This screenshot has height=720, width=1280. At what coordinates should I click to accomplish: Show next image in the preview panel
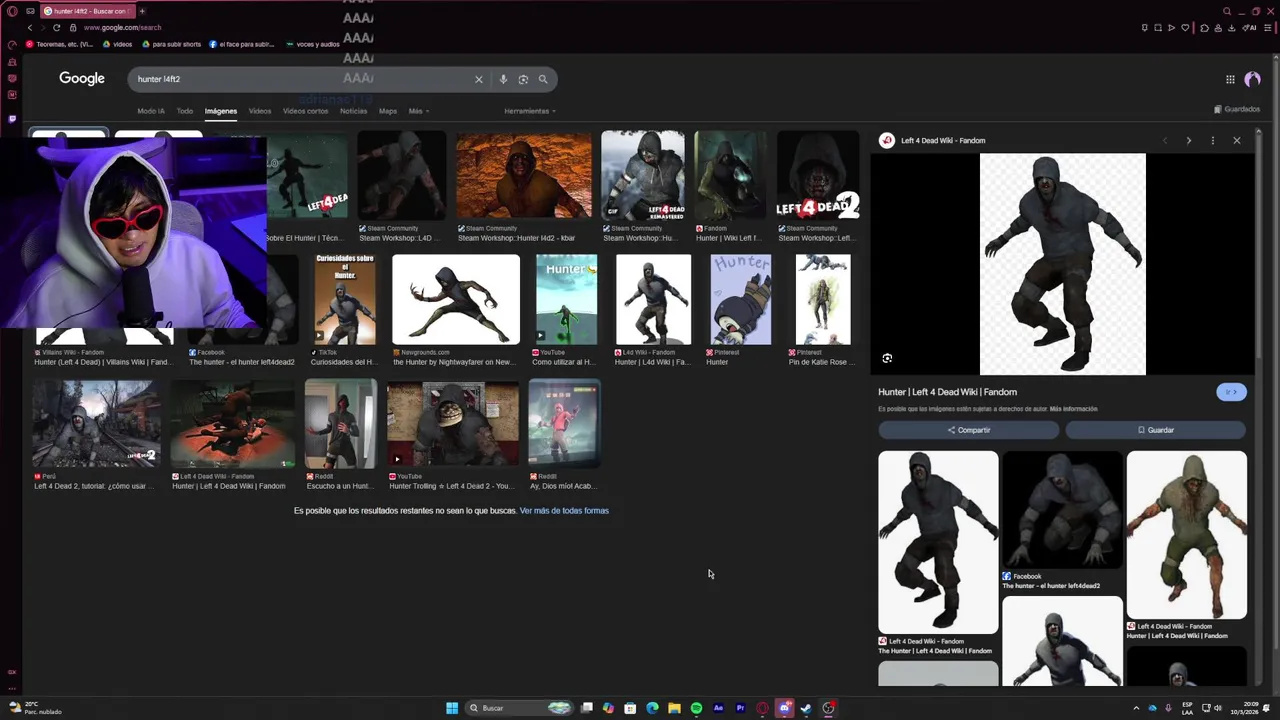click(1188, 141)
